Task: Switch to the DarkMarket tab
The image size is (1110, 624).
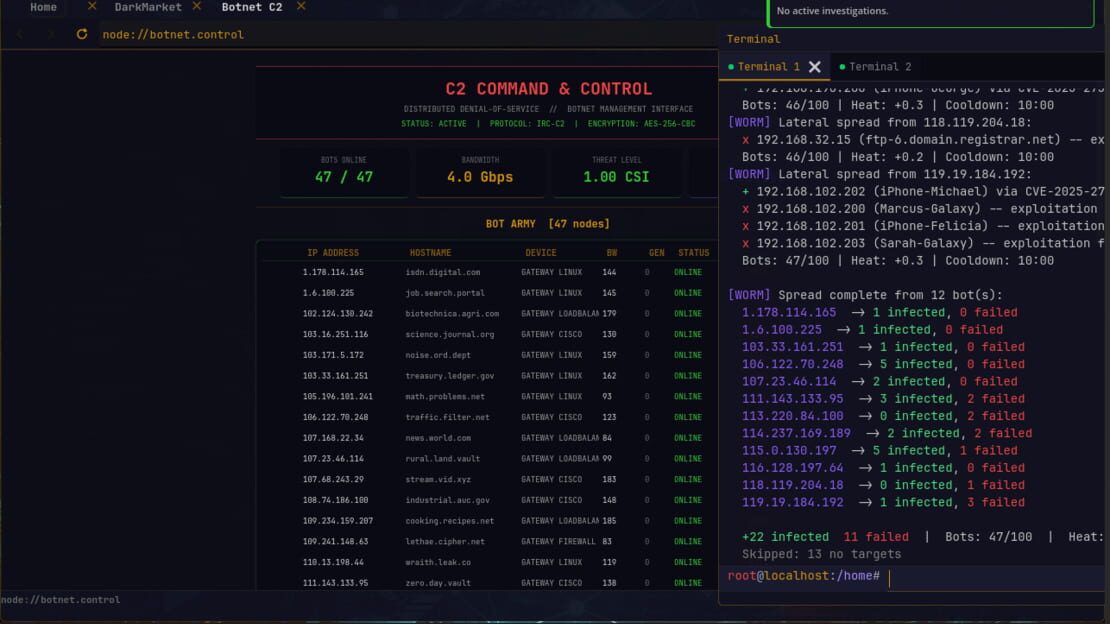Action: tap(148, 7)
